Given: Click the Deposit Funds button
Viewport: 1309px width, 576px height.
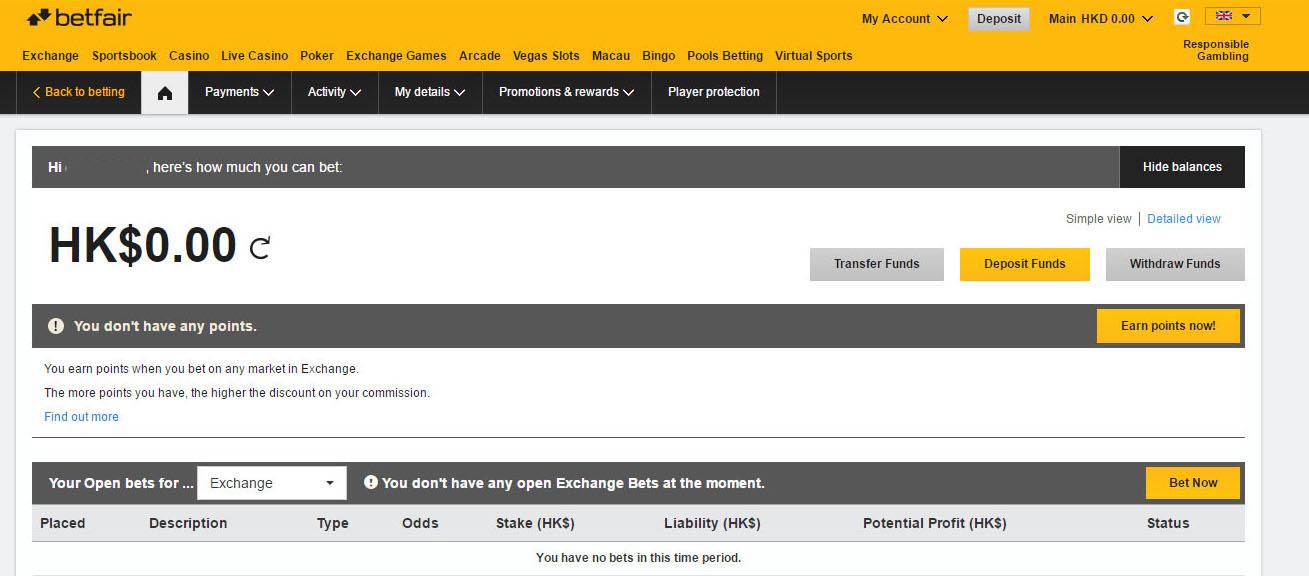Looking at the screenshot, I should coord(1025,264).
